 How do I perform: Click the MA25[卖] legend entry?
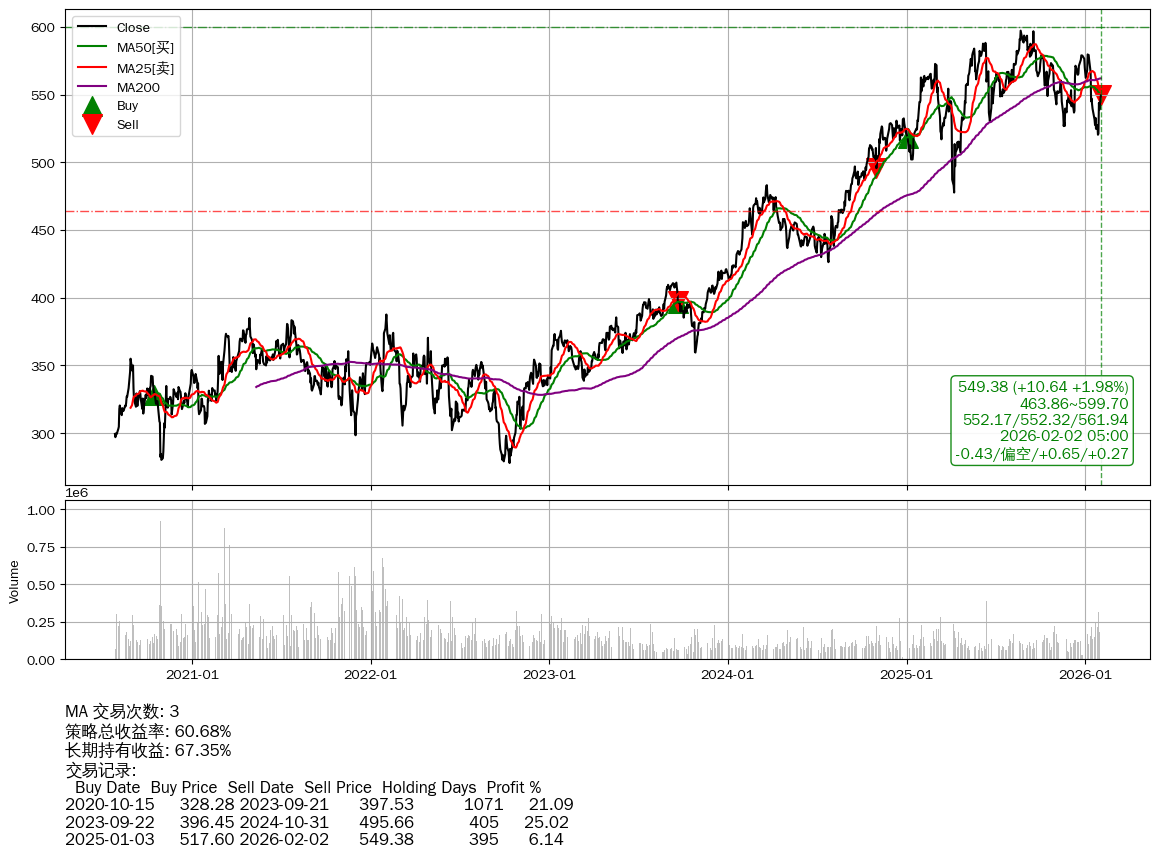(x=145, y=68)
